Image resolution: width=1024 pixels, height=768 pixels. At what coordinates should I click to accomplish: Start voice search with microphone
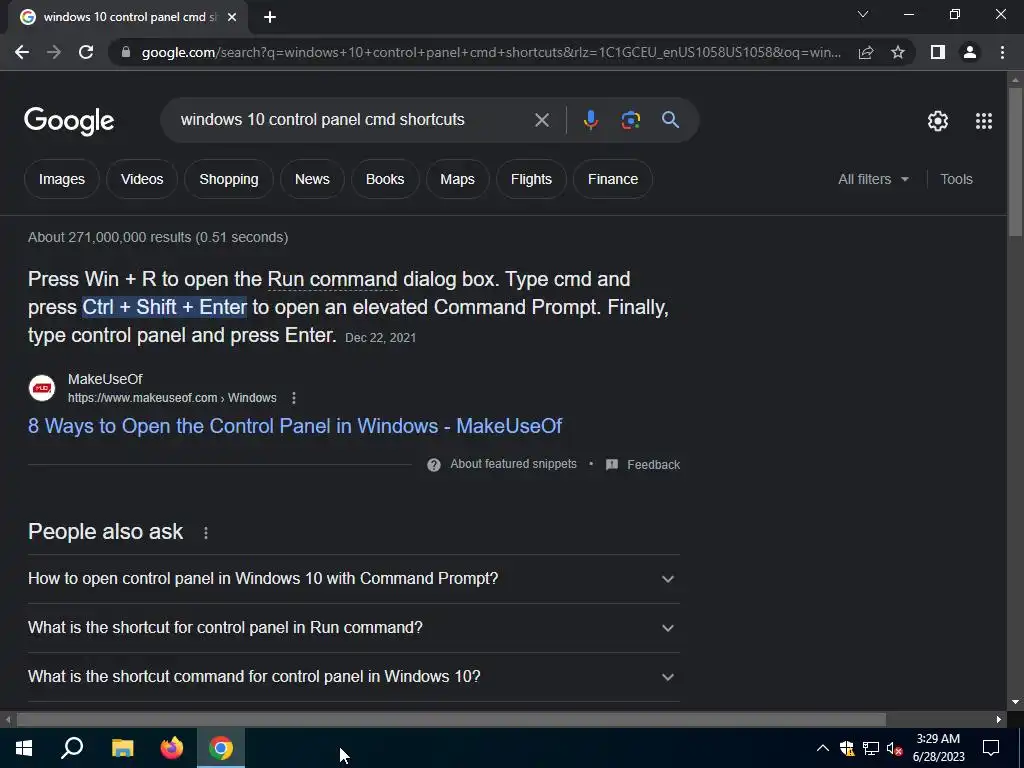click(x=590, y=120)
